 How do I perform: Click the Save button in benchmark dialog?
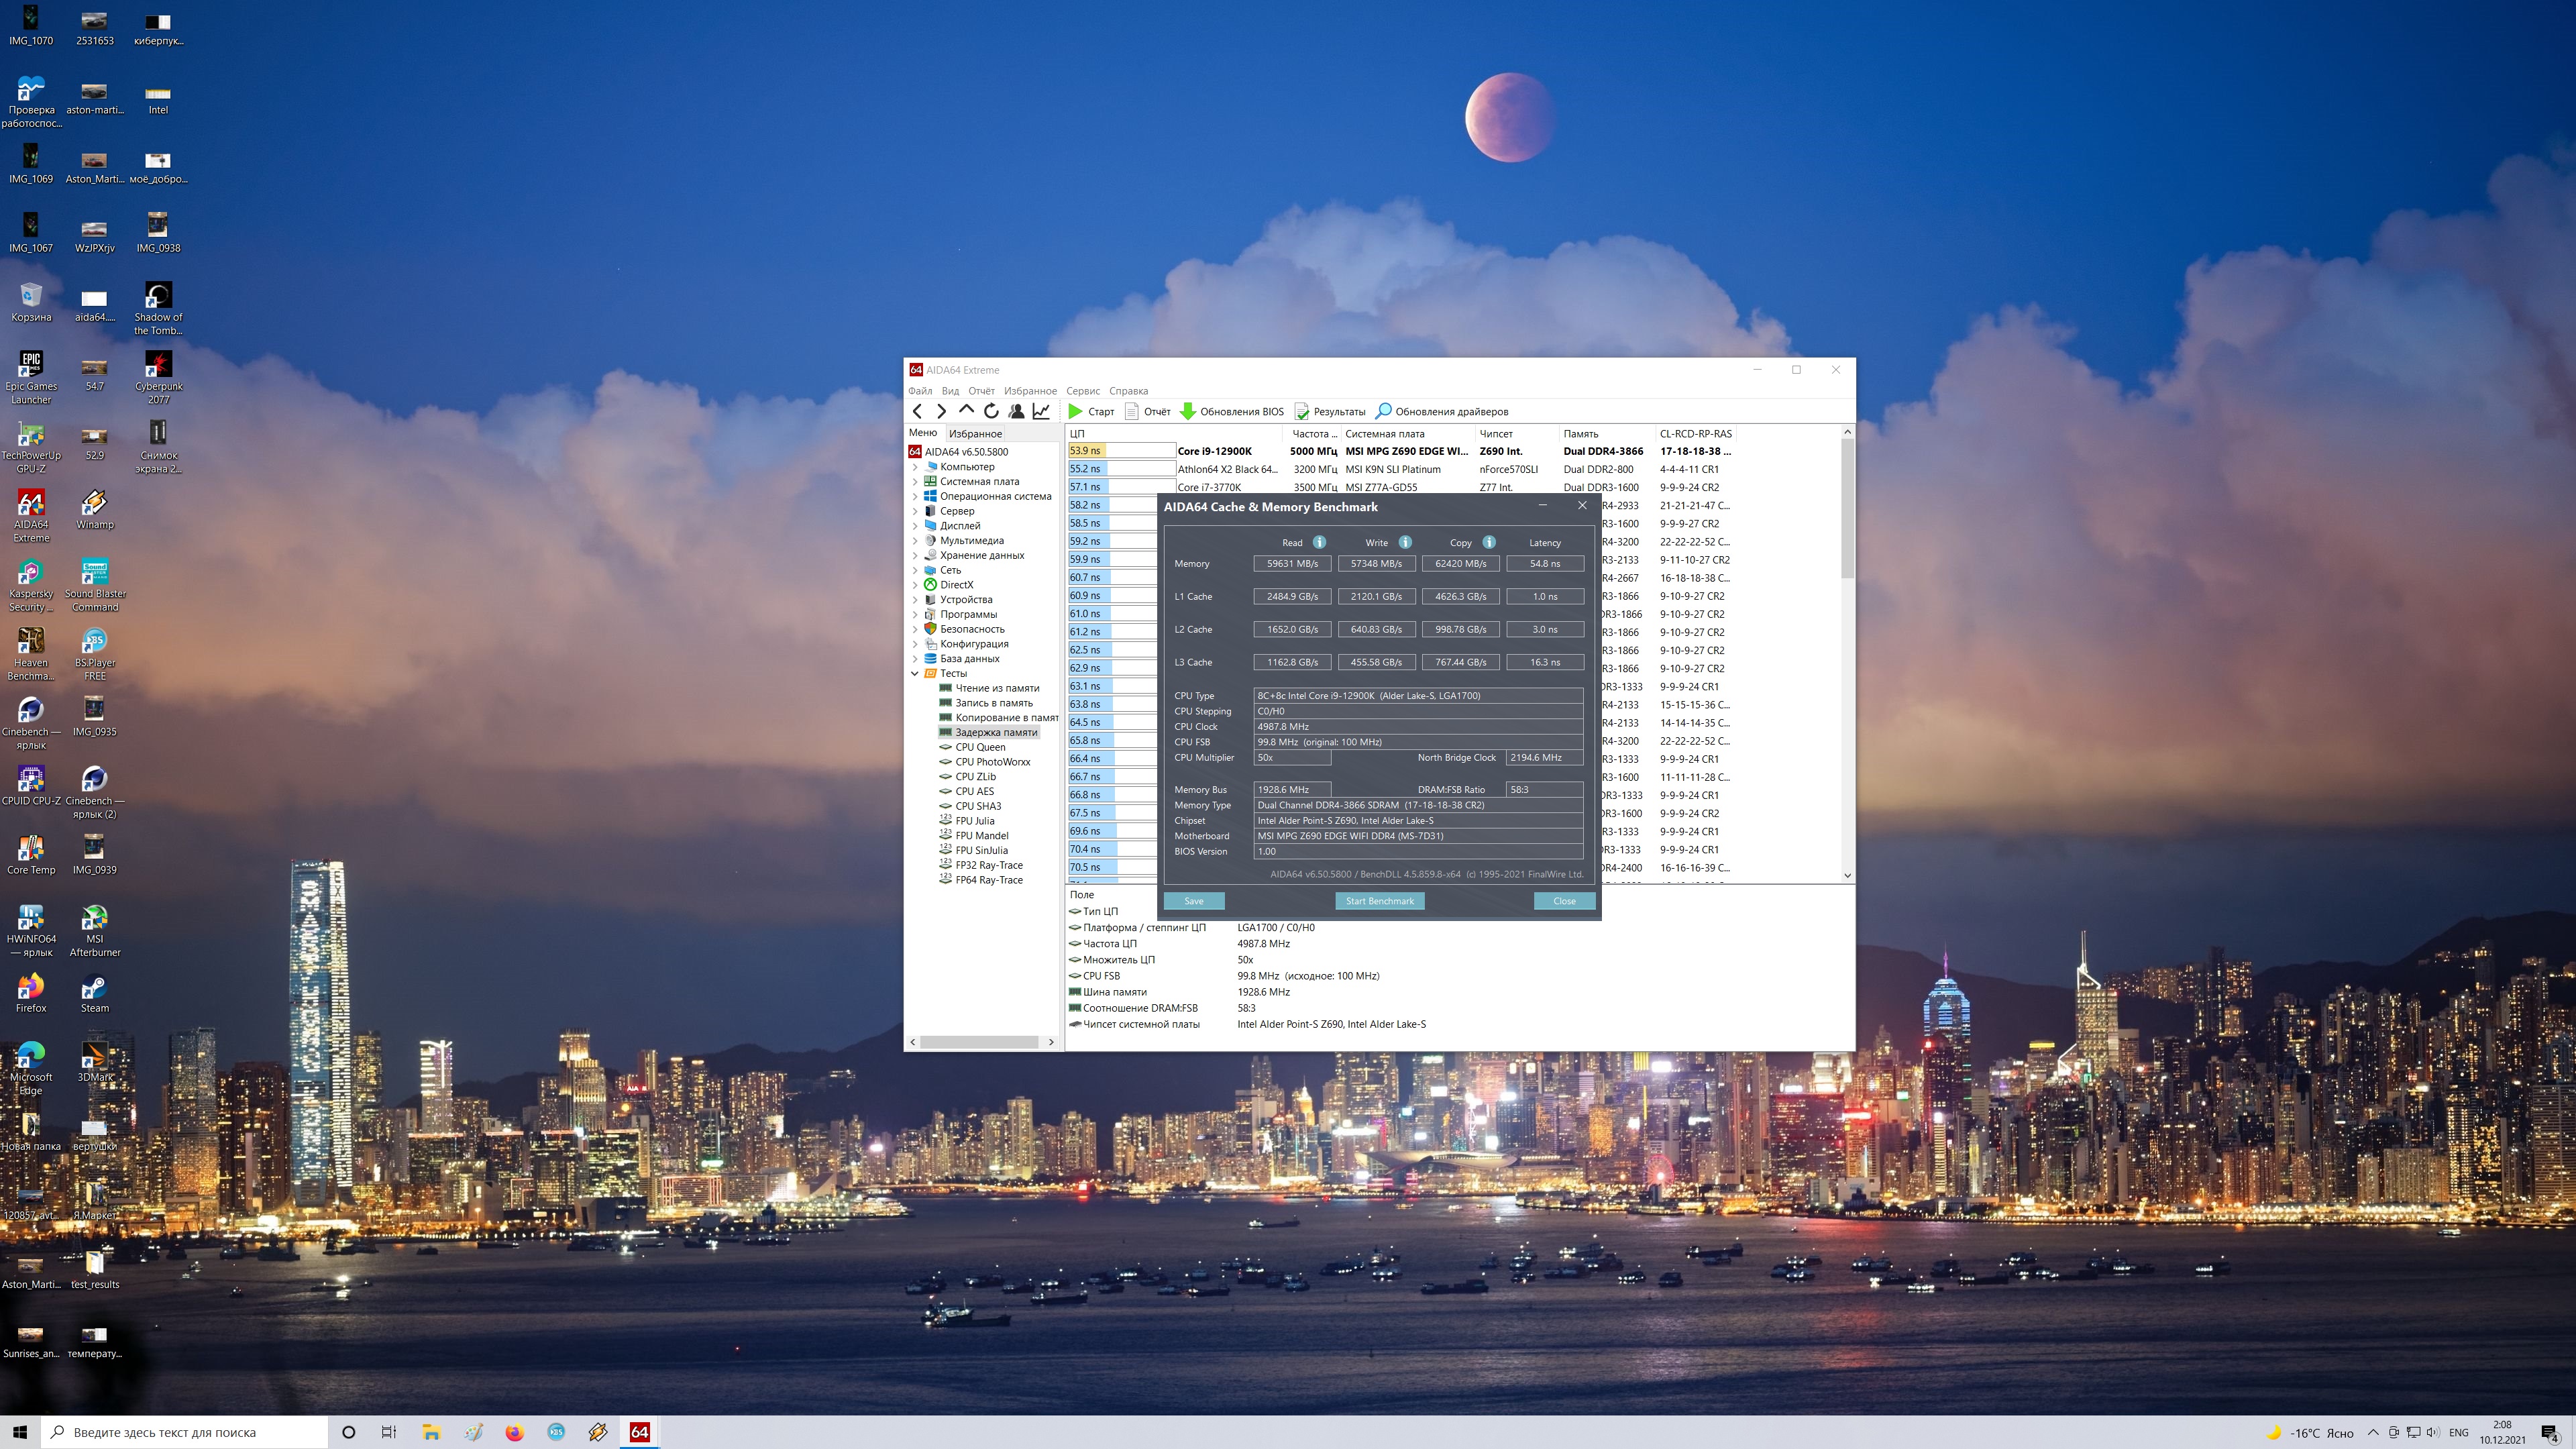tap(1194, 901)
